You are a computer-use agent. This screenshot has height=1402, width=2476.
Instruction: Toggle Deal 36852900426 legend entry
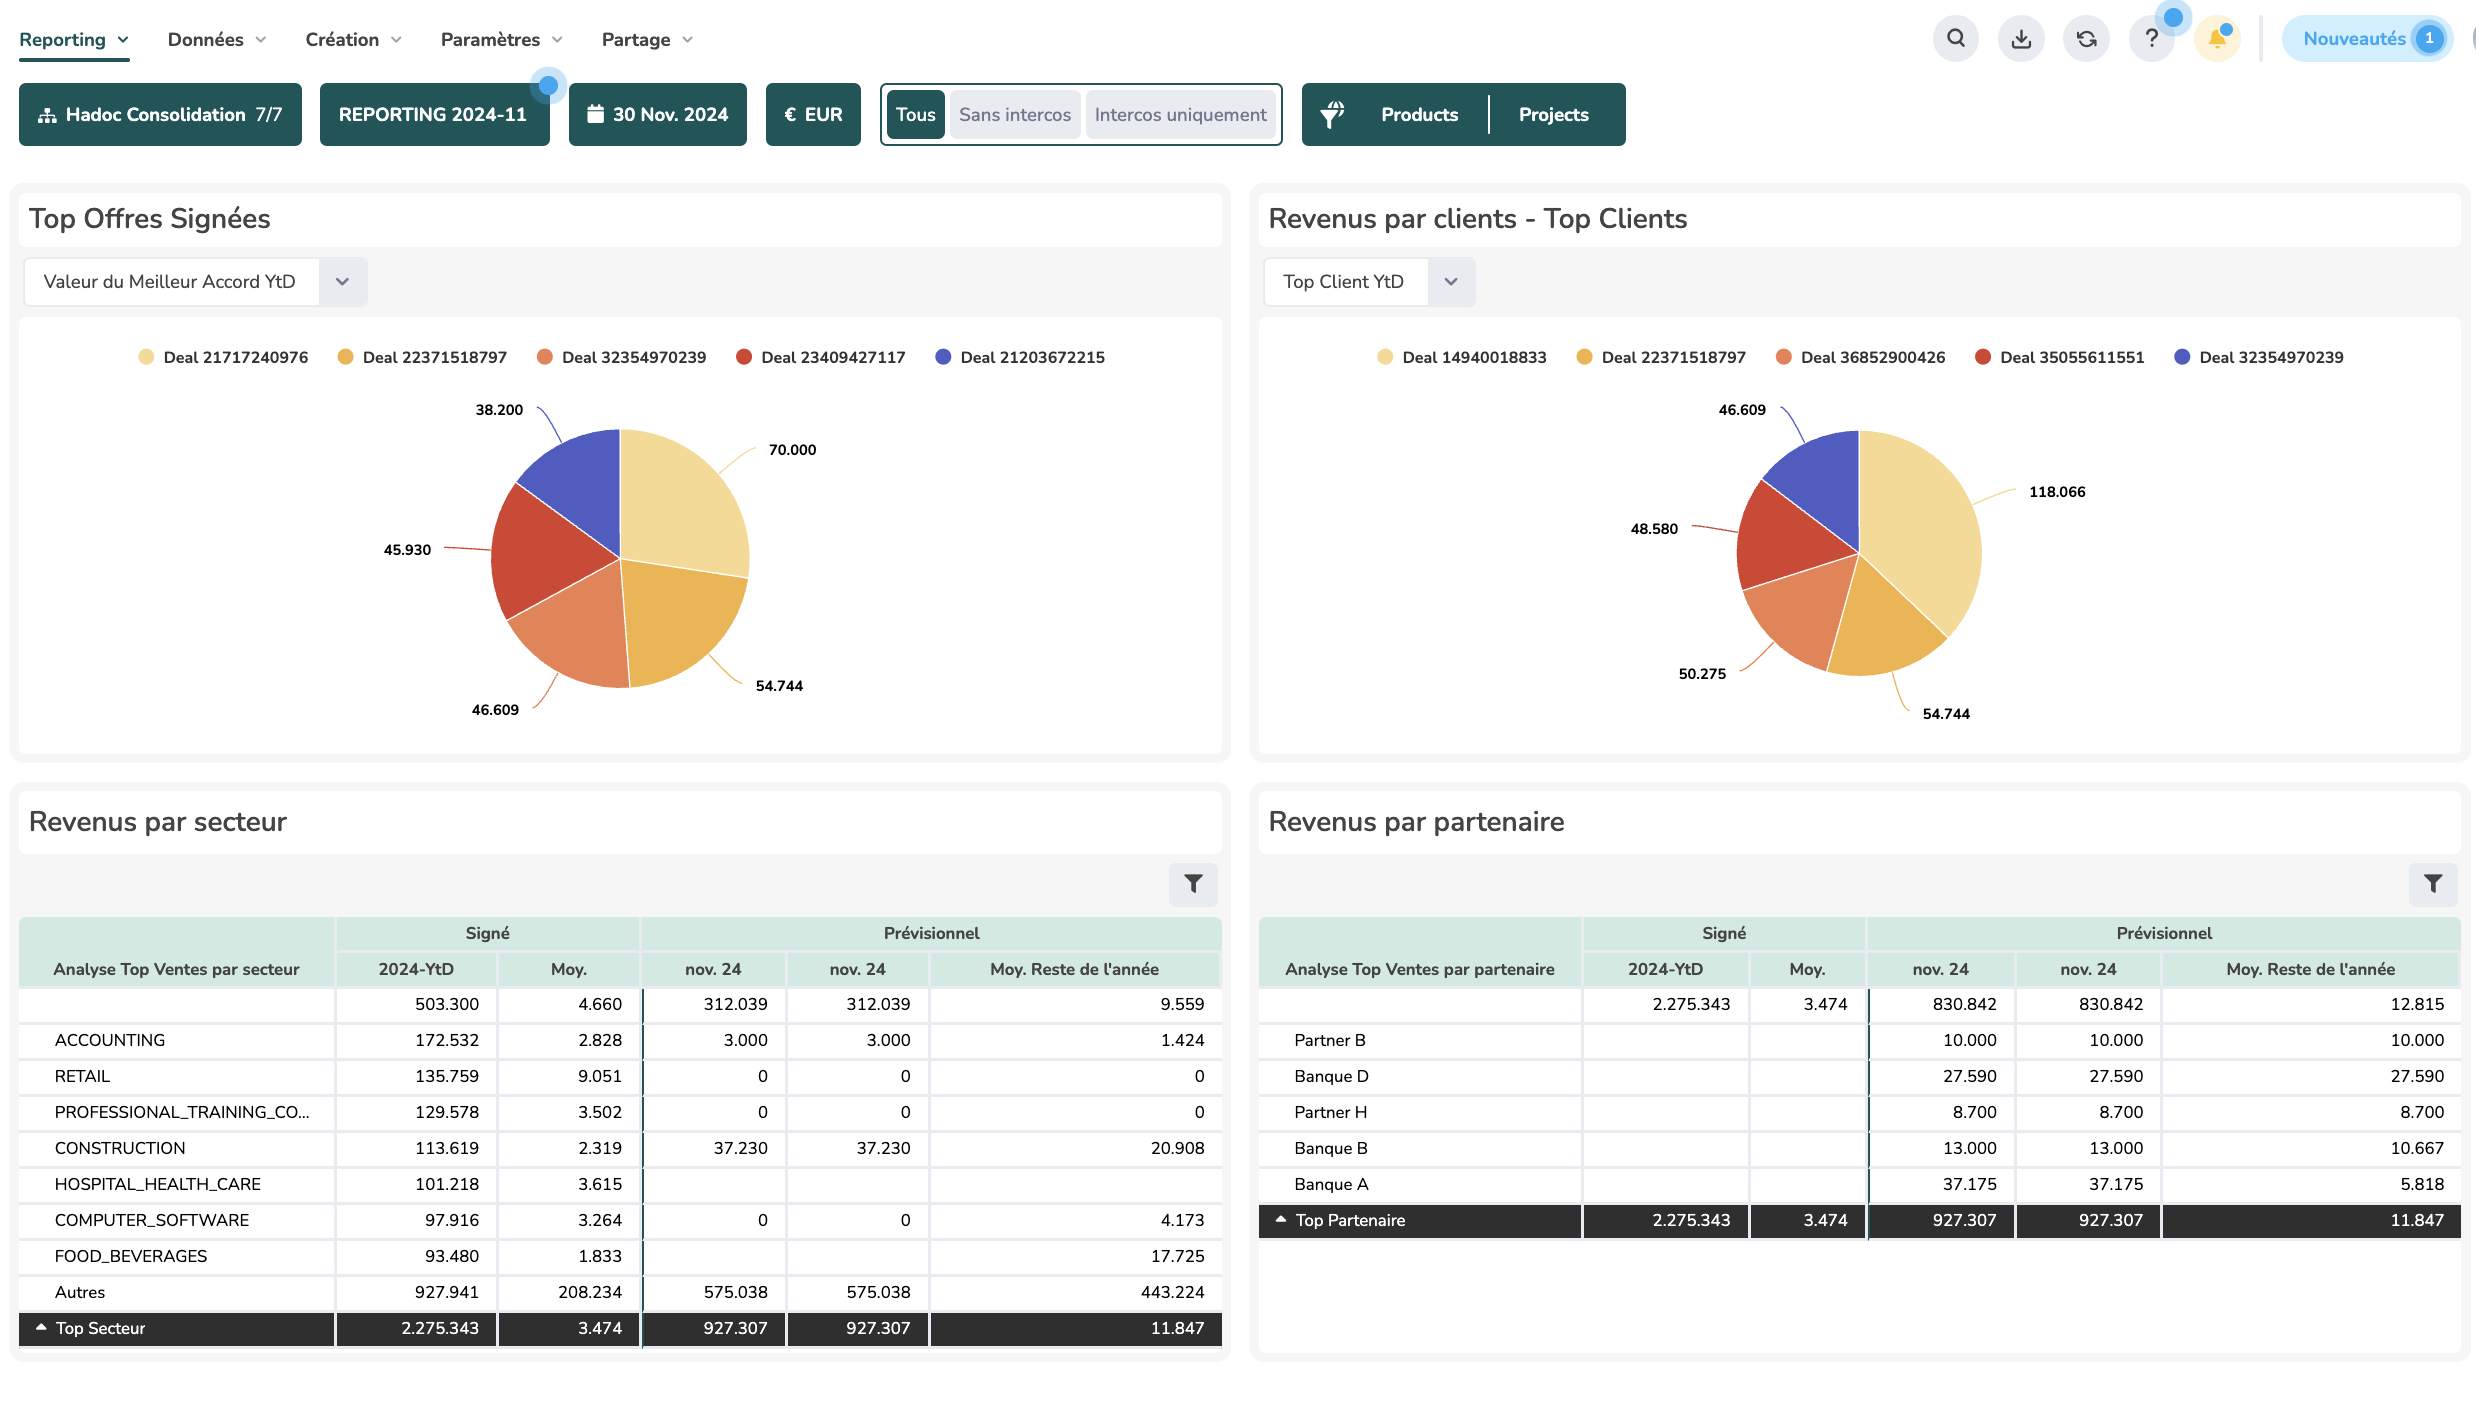pos(1860,357)
